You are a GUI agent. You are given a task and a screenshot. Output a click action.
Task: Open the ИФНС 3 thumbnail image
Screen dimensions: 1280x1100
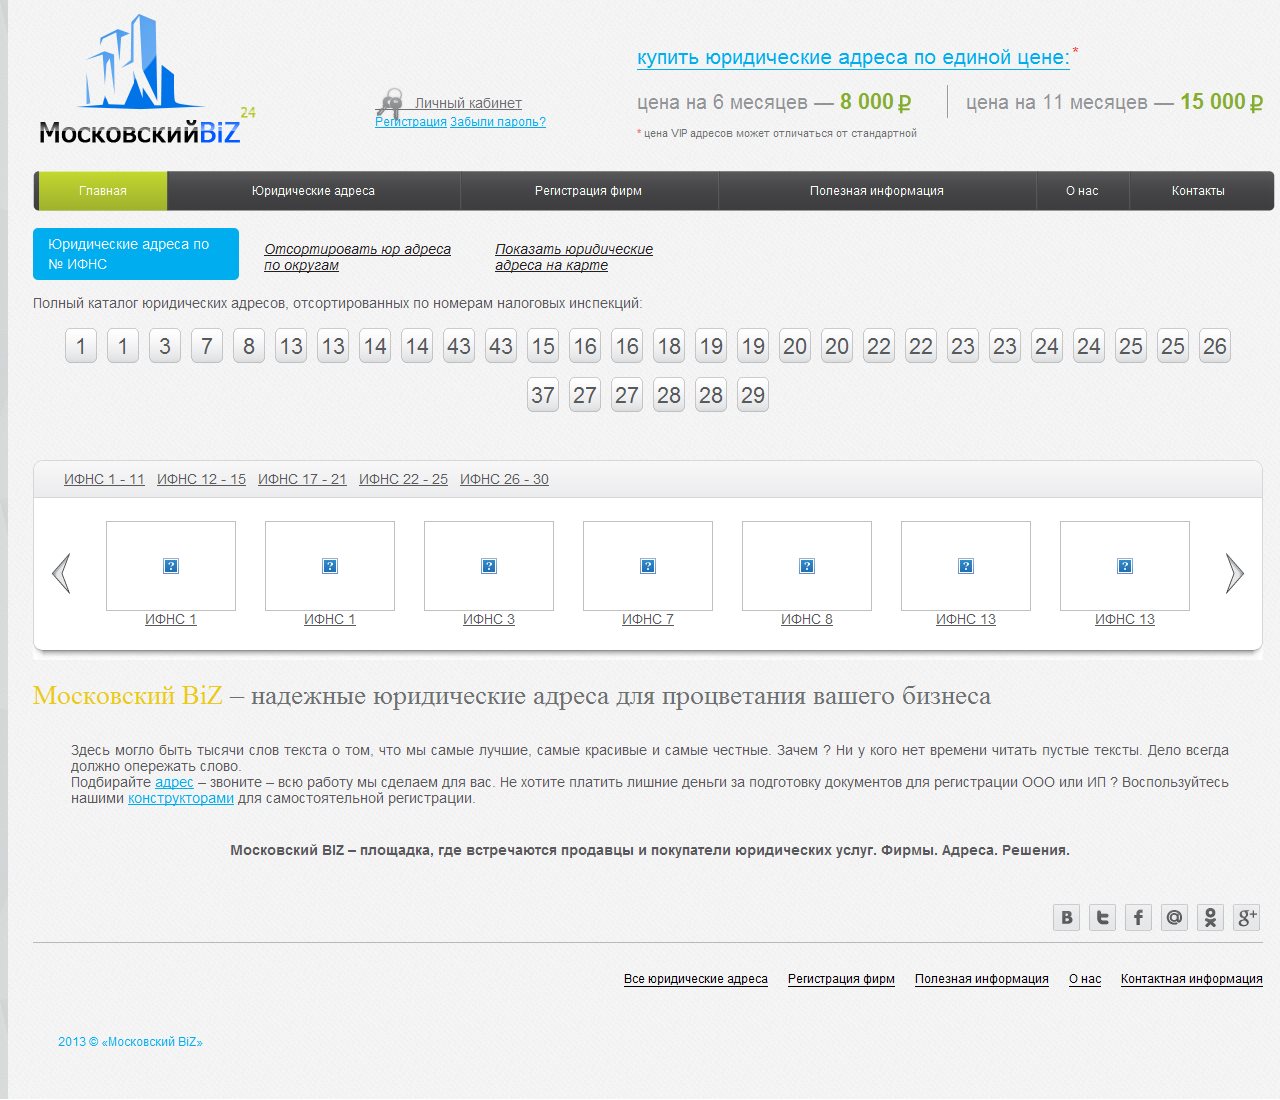[x=489, y=566]
